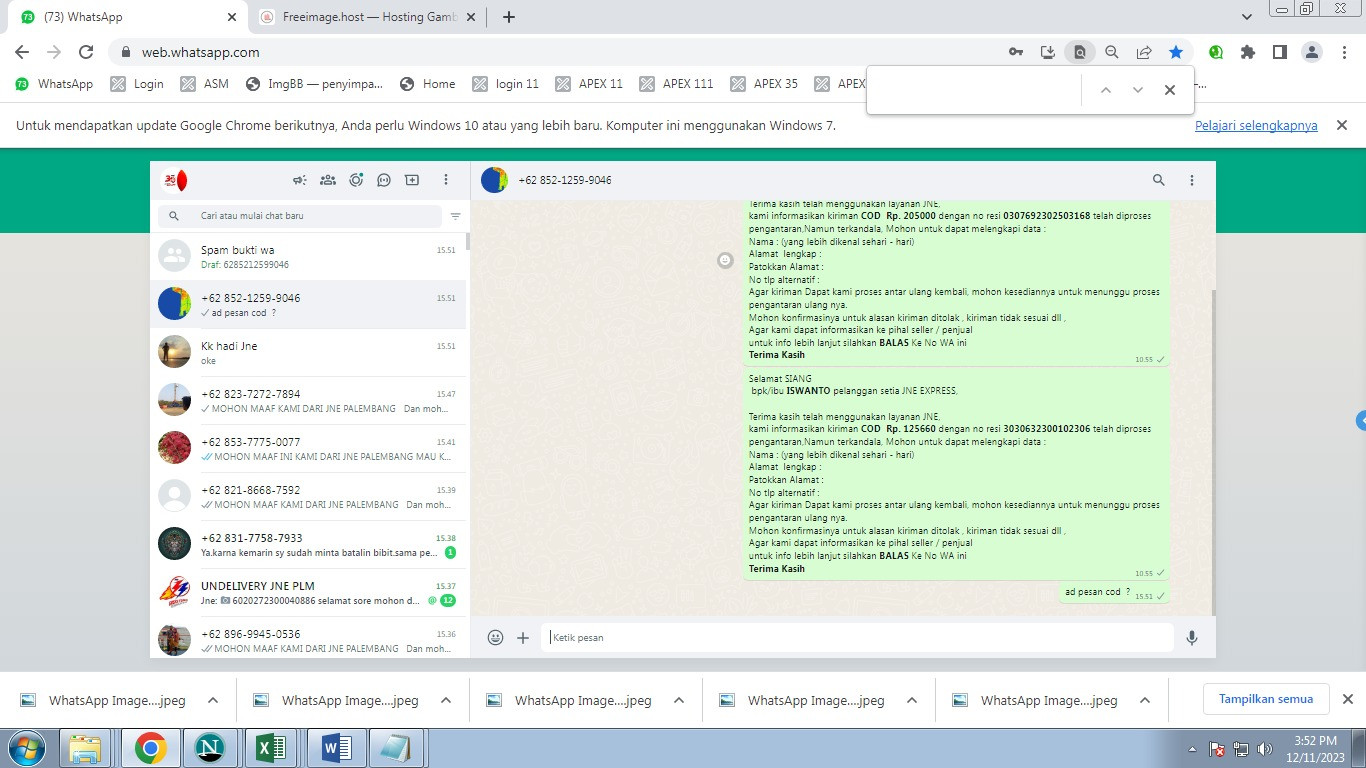
Task: Open chat with +62 823-7272-7894
Action: [308, 401]
